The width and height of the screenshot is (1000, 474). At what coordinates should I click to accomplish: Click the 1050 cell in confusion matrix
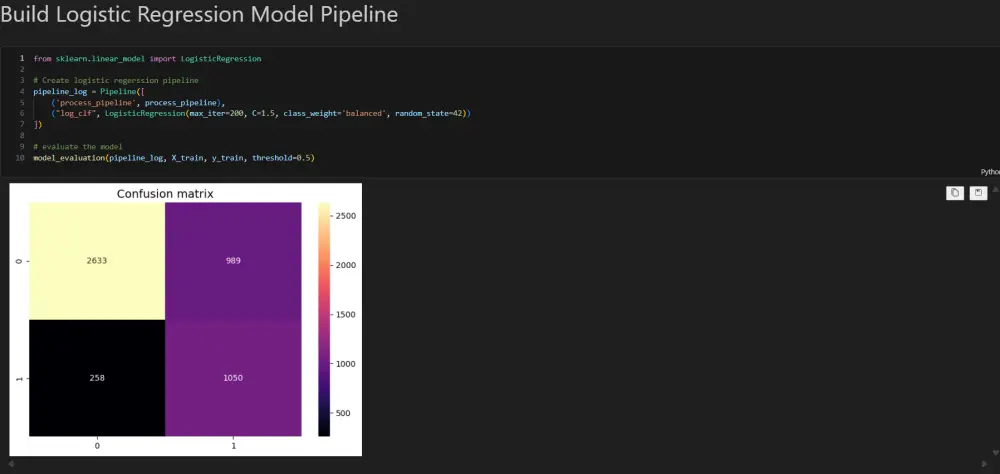233,377
